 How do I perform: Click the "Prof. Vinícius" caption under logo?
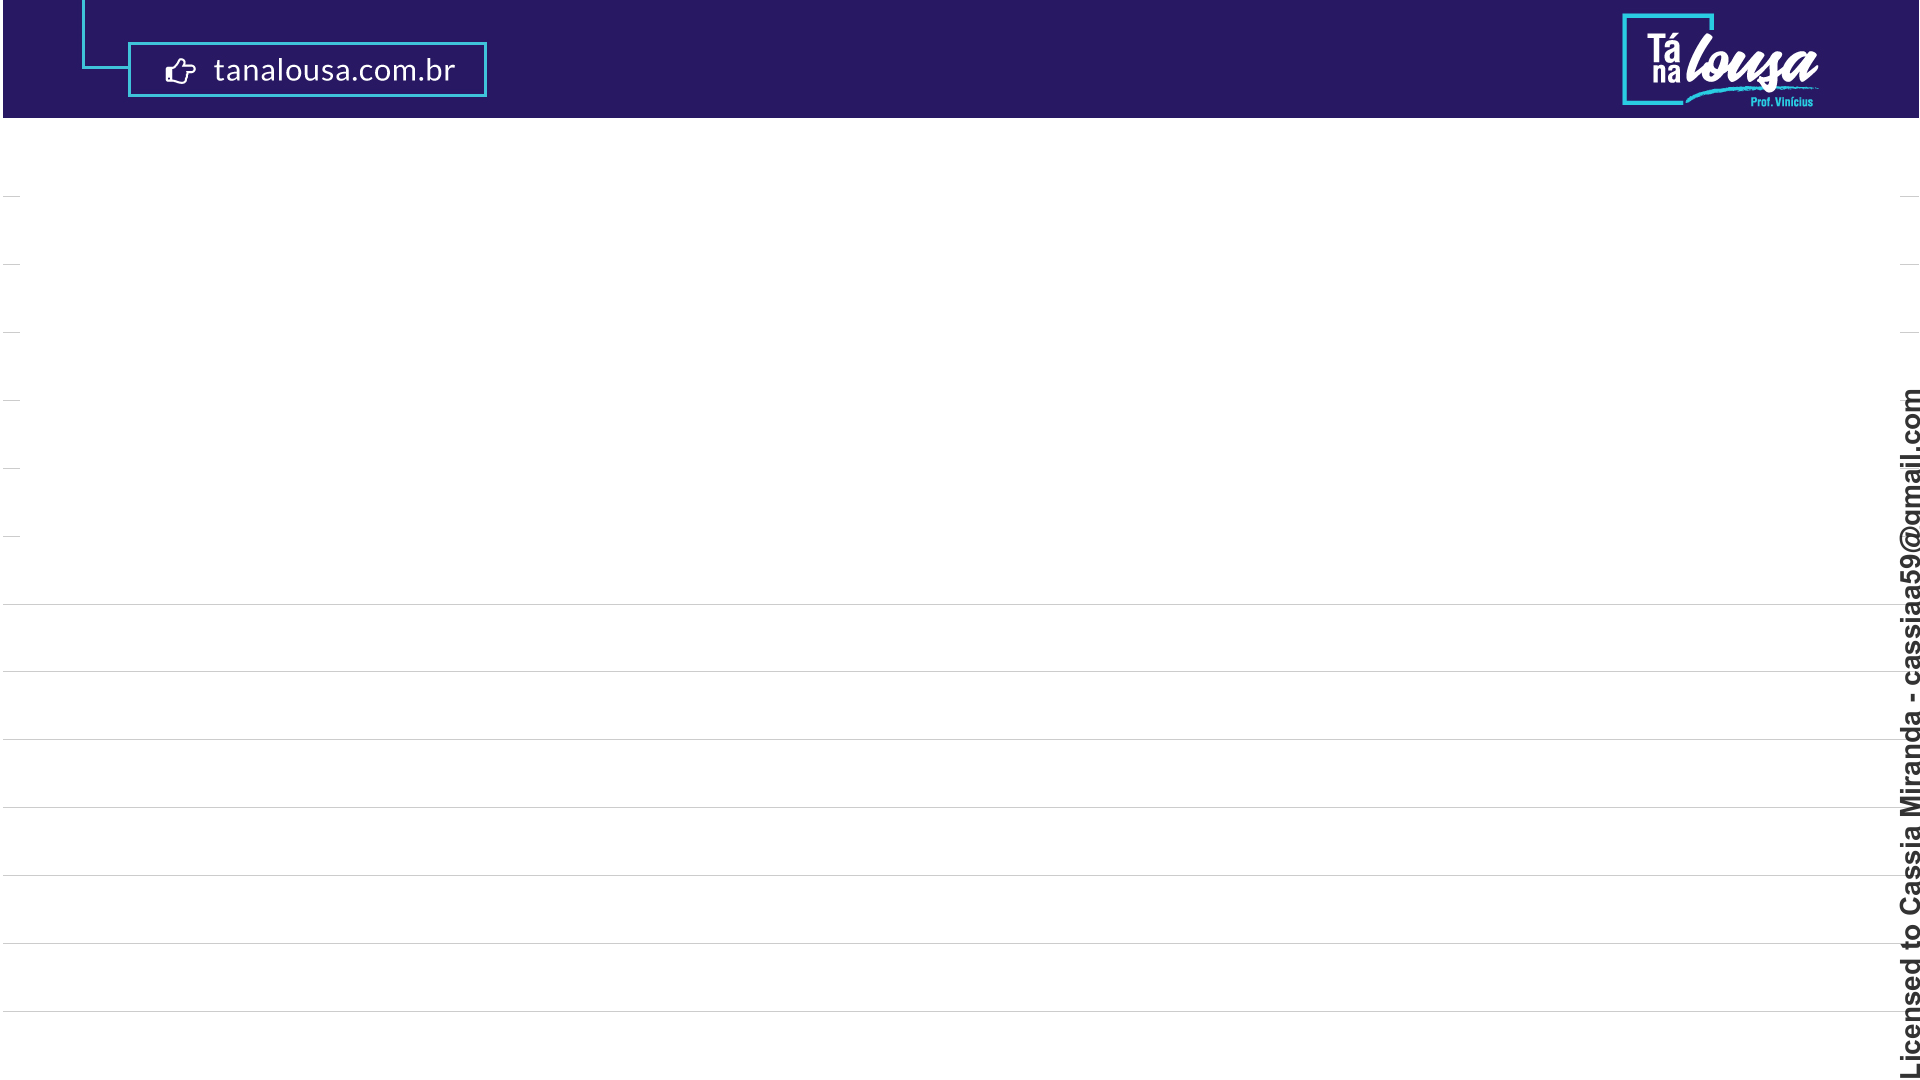point(1781,102)
